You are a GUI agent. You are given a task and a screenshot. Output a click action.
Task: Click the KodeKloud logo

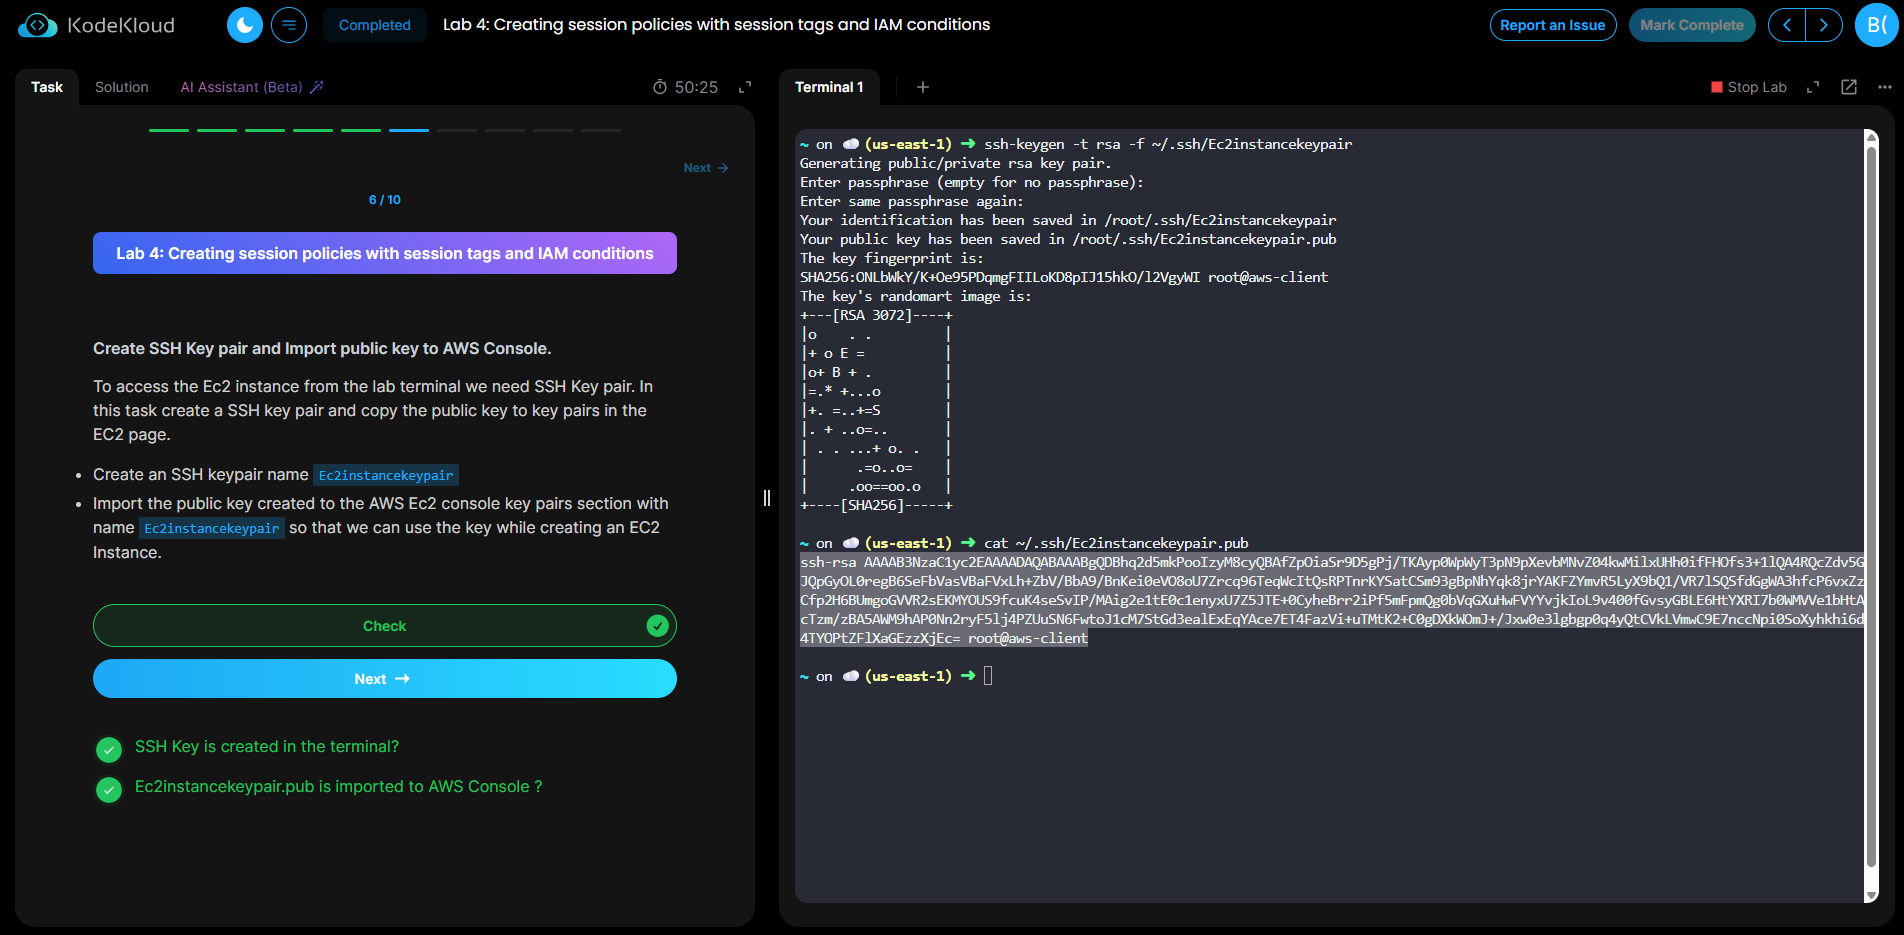tap(97, 25)
